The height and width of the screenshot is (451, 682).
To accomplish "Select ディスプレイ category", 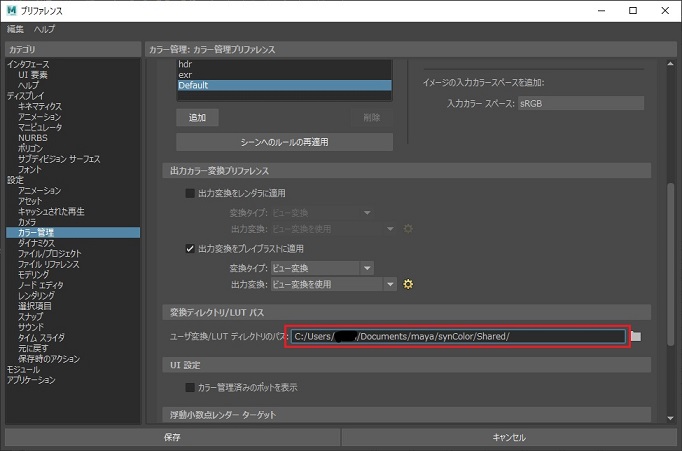I will 26,96.
